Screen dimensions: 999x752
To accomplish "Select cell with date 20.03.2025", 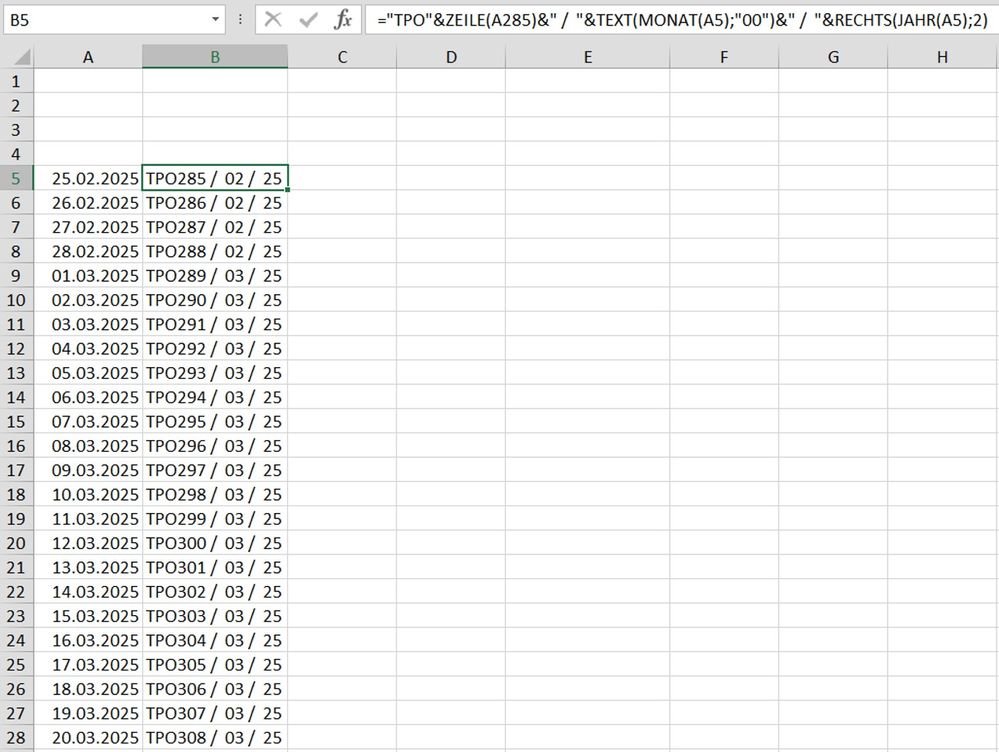I will (88, 737).
